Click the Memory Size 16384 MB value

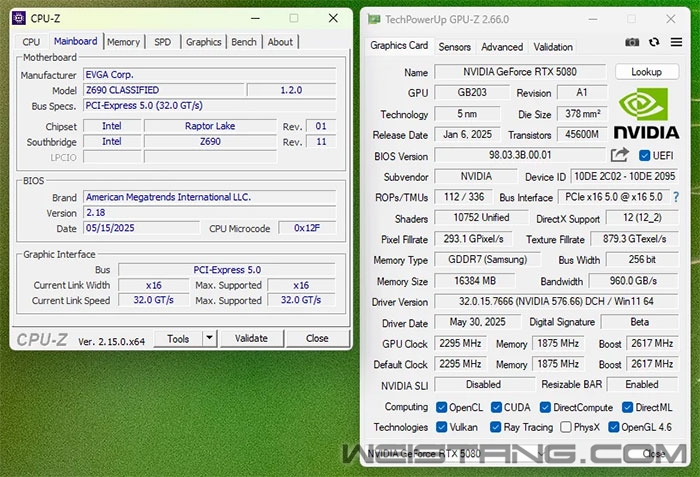[475, 280]
